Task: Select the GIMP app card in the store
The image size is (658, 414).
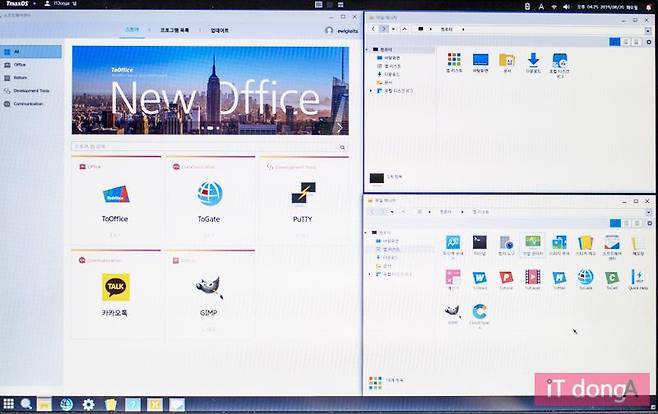Action: [210, 294]
